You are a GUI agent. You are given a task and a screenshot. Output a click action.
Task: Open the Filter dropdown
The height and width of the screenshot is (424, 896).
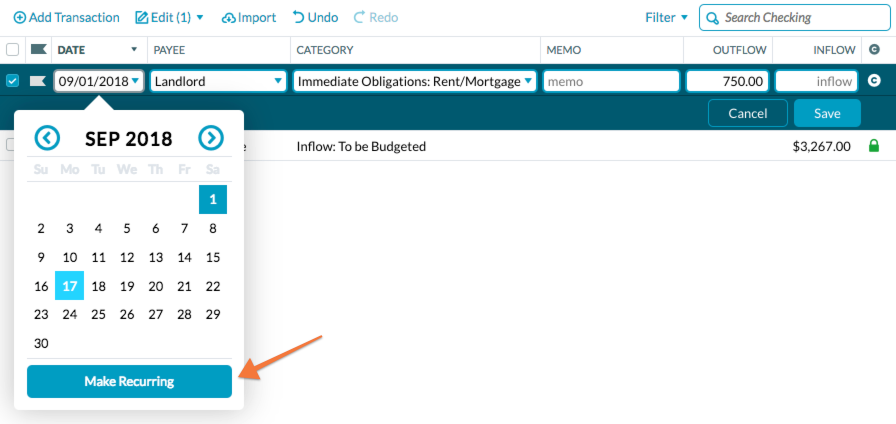point(666,18)
